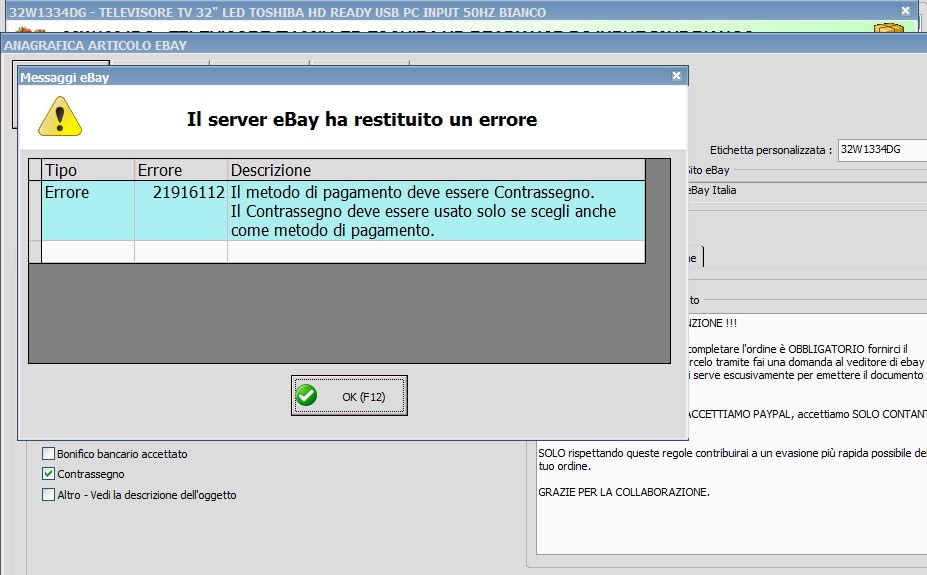The width and height of the screenshot is (927, 575).
Task: Close the Messaggi eBay dialog
Action: pos(676,76)
